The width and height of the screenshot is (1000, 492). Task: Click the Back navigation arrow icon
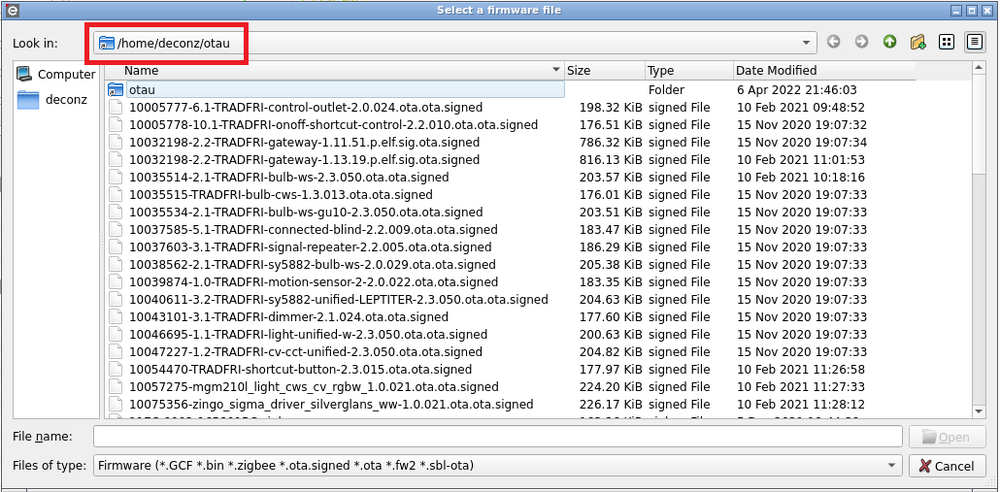[834, 43]
